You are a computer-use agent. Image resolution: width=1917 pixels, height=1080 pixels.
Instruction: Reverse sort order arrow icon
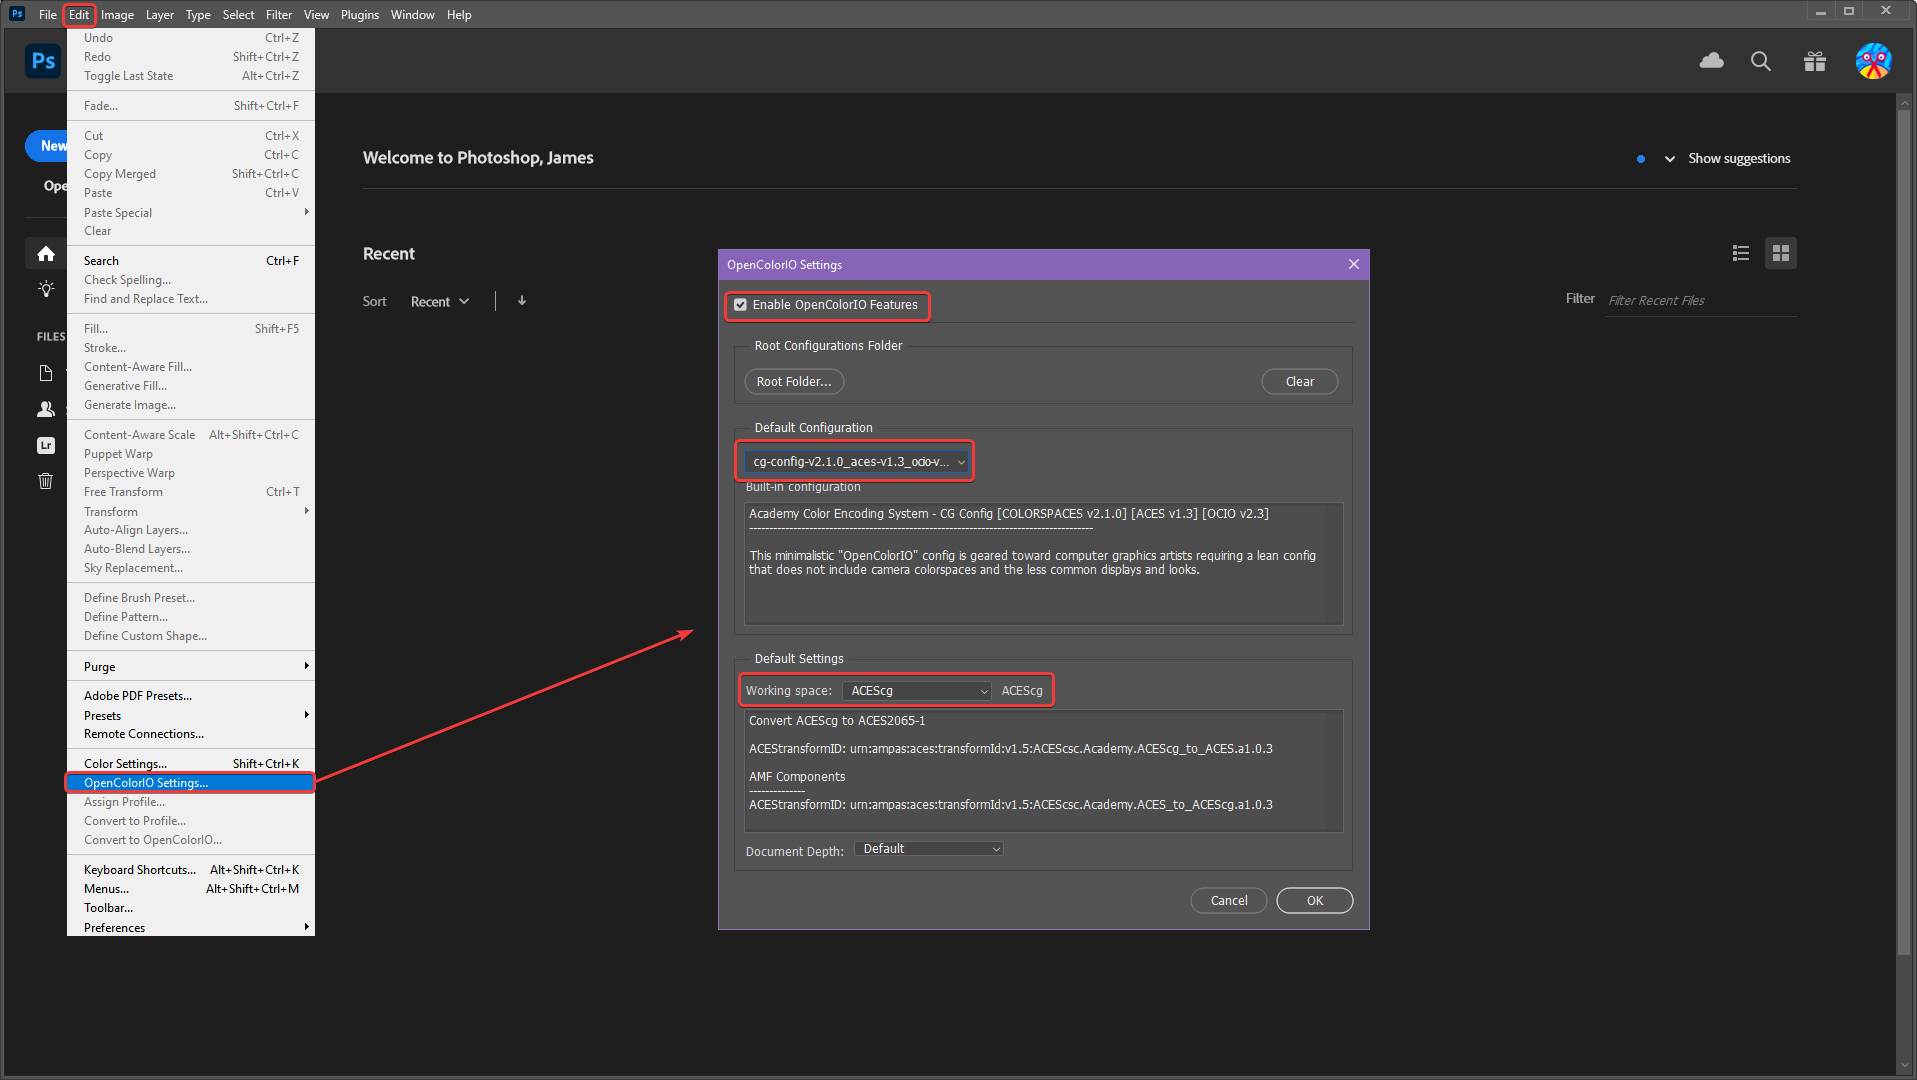pyautogui.click(x=521, y=301)
